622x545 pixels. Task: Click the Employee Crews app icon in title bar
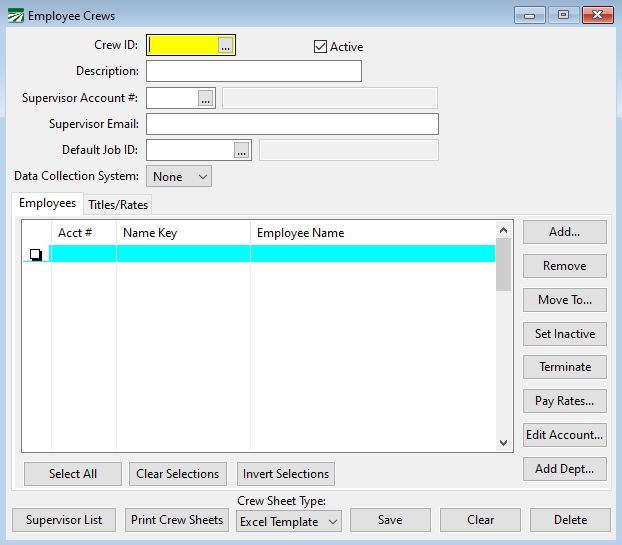(16, 16)
